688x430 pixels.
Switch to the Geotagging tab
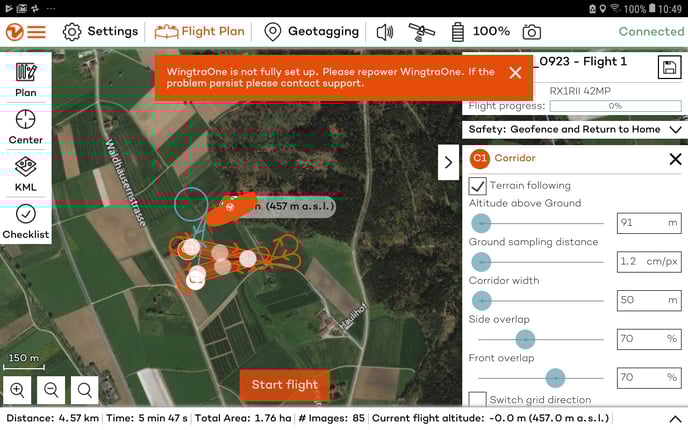(311, 32)
